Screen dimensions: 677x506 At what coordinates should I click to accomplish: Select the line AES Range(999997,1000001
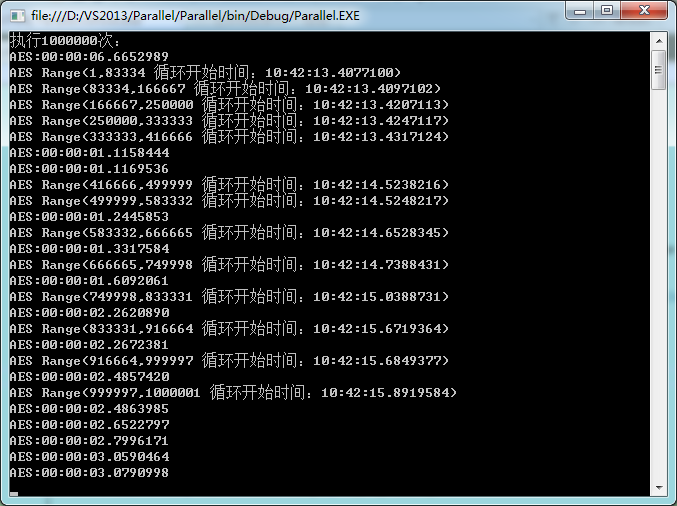(233, 392)
